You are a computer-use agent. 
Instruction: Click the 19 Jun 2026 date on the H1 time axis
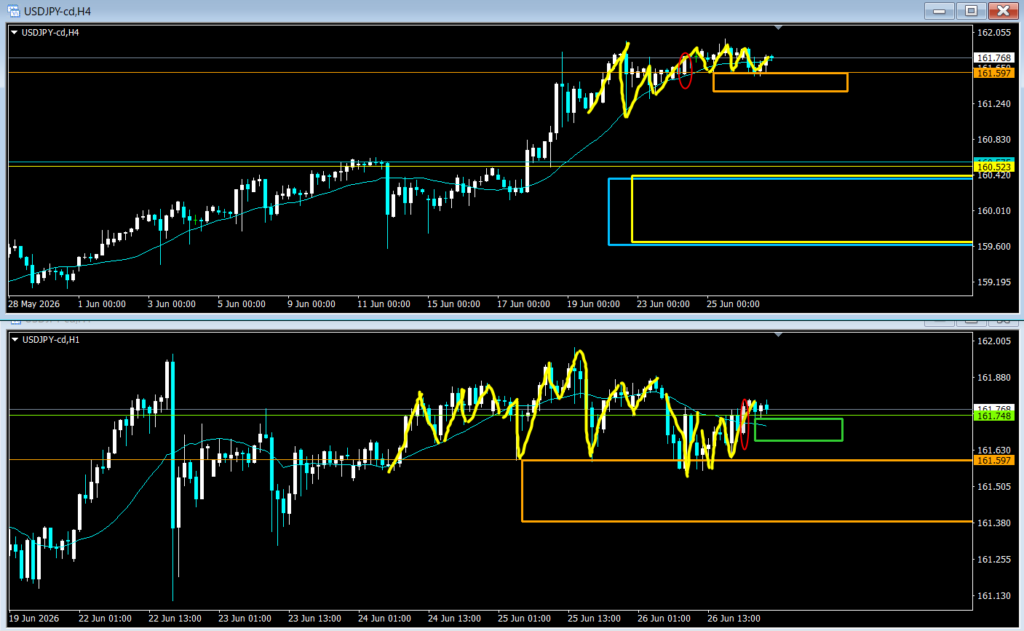click(34, 619)
